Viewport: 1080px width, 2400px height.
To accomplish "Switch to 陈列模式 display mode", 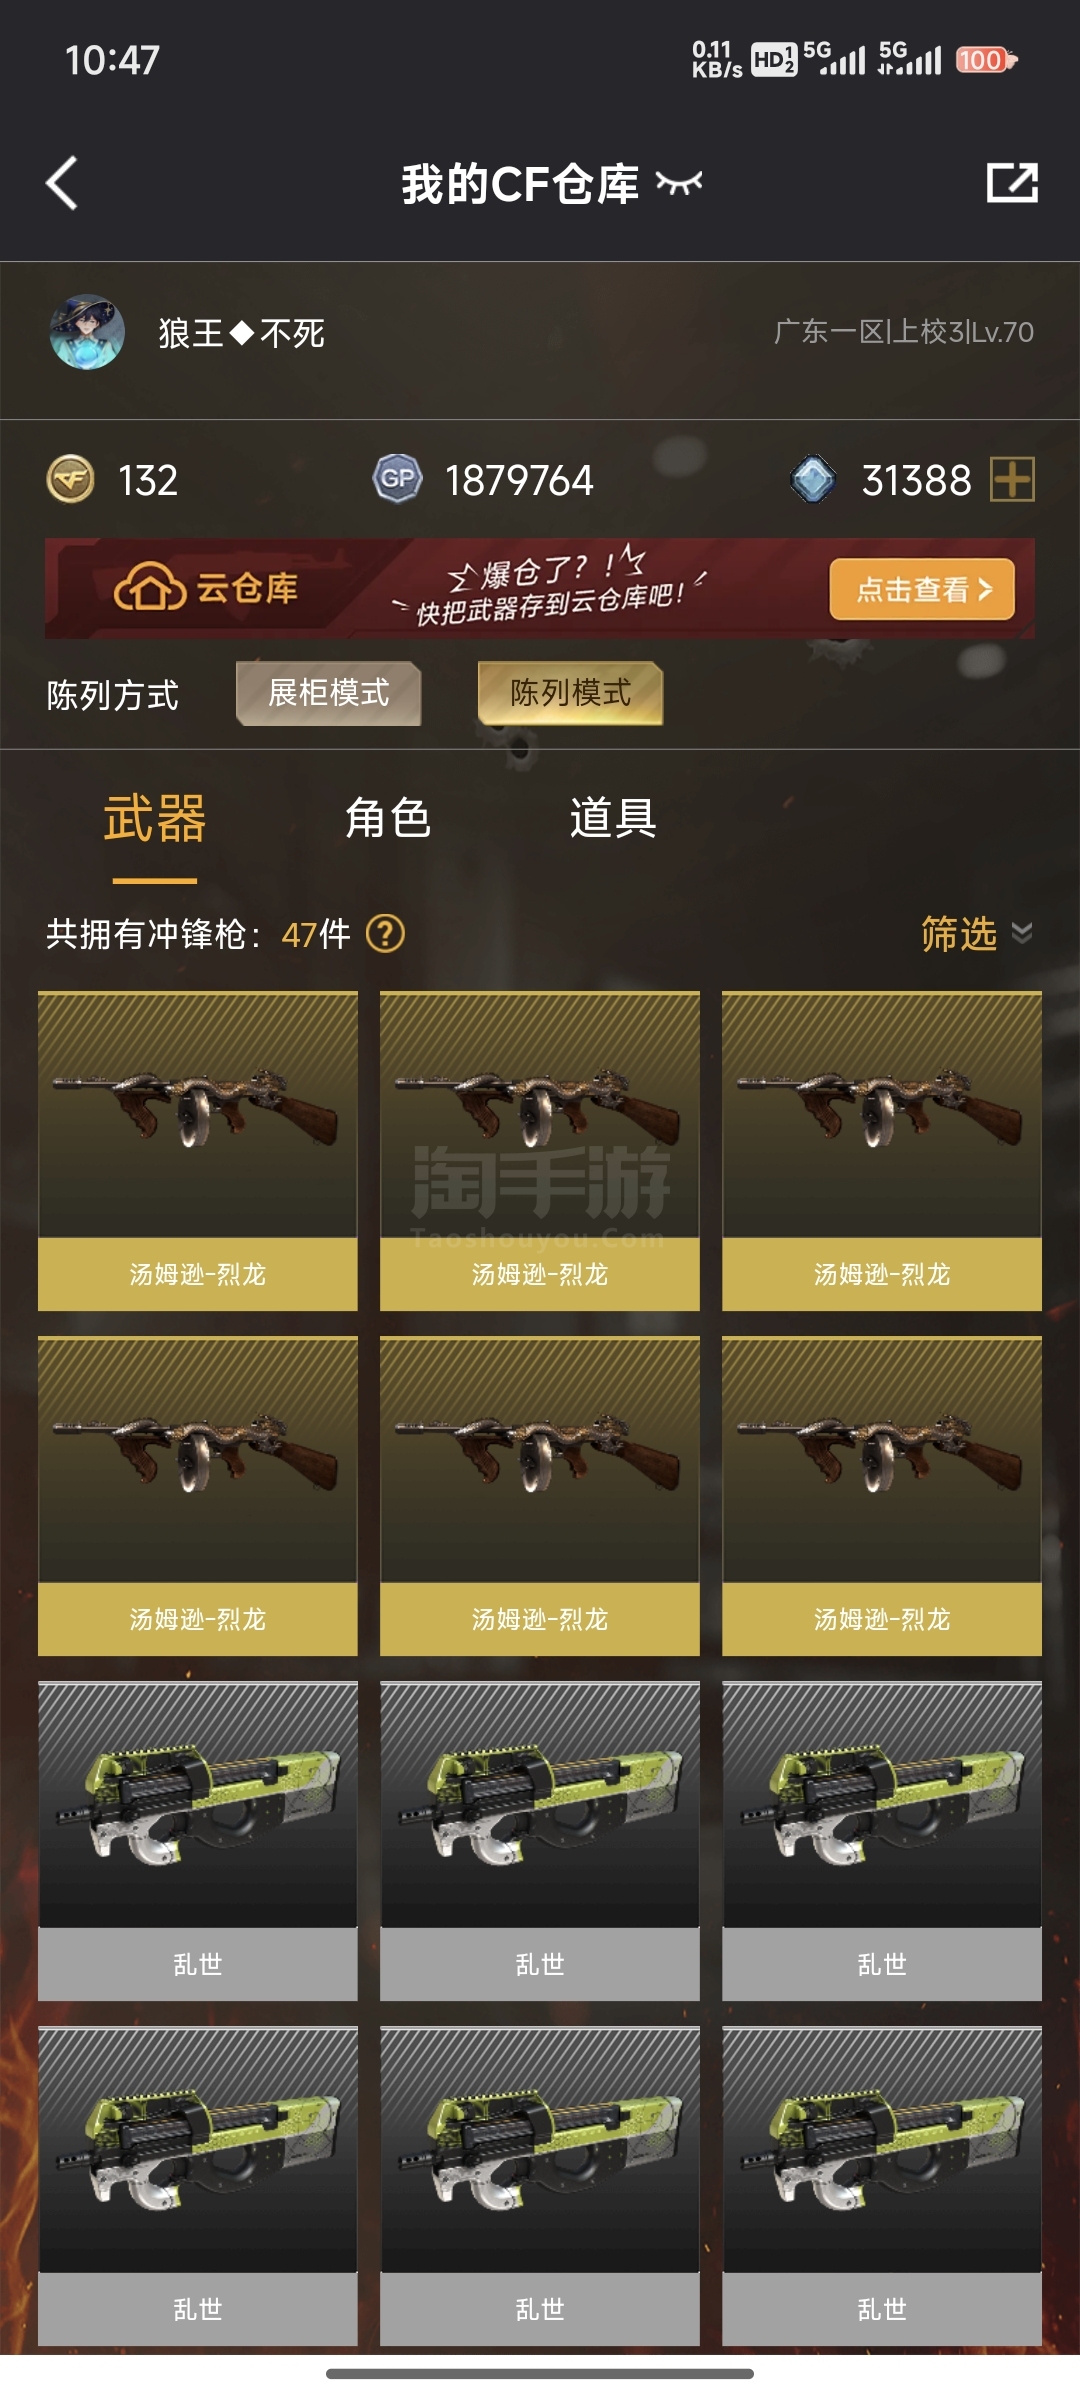I will (x=570, y=693).
